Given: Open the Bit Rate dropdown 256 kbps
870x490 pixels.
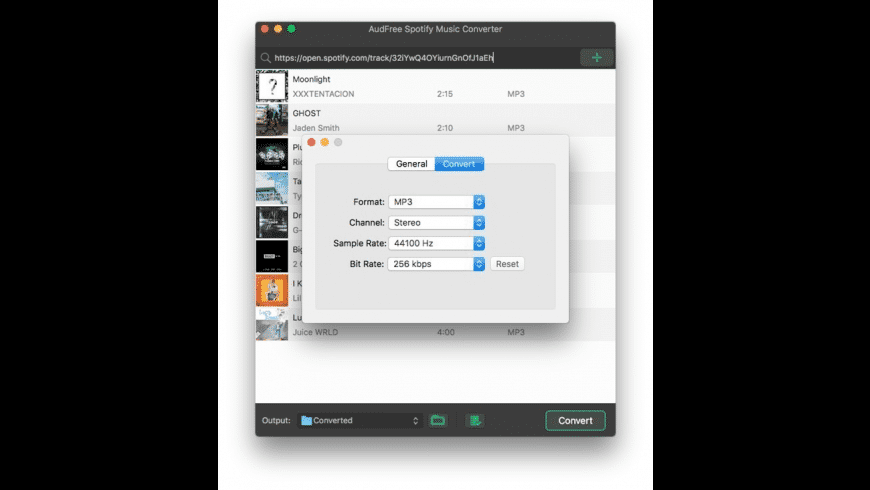Looking at the screenshot, I should coord(437,264).
